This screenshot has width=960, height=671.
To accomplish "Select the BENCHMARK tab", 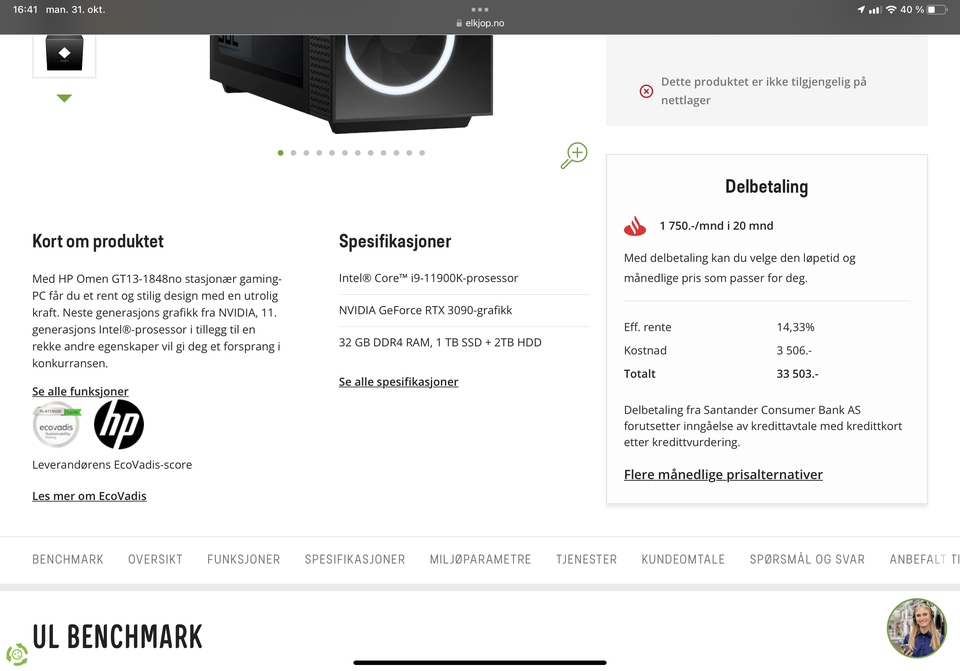I will [68, 559].
